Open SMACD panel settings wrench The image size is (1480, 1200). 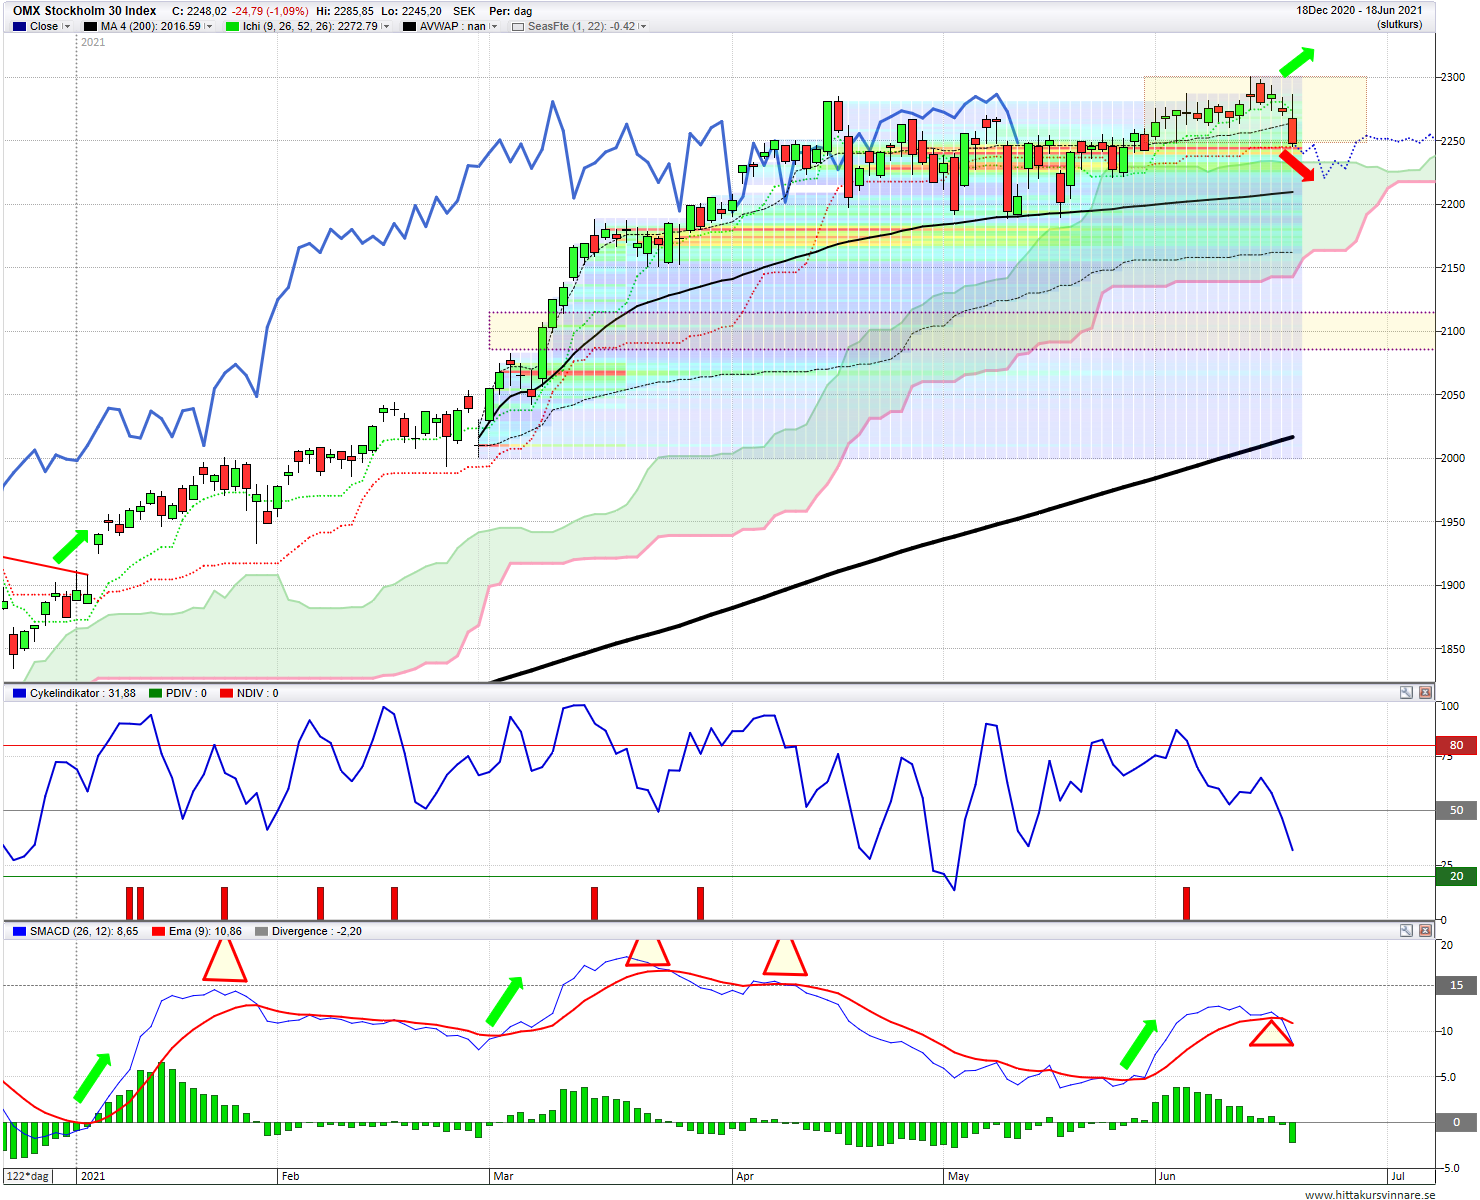(1406, 930)
